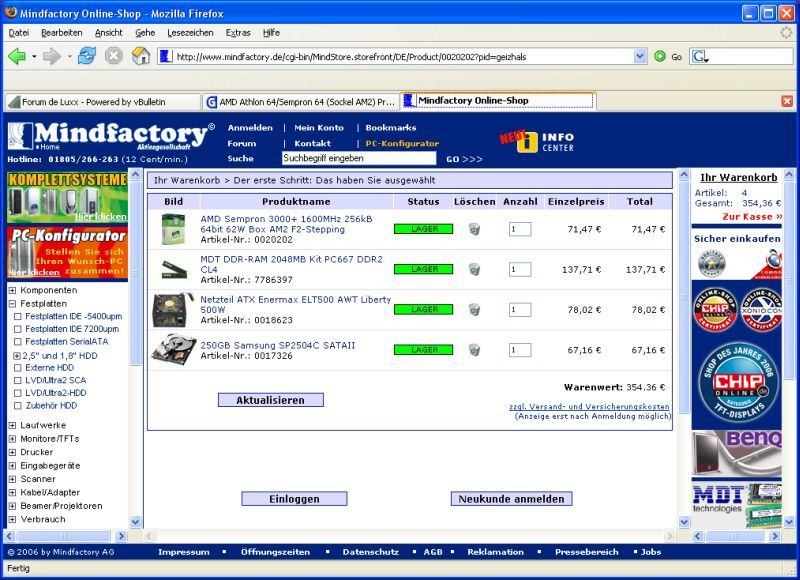Click the Suchbegriff eingeben search field
This screenshot has height=580, width=800.
click(359, 158)
